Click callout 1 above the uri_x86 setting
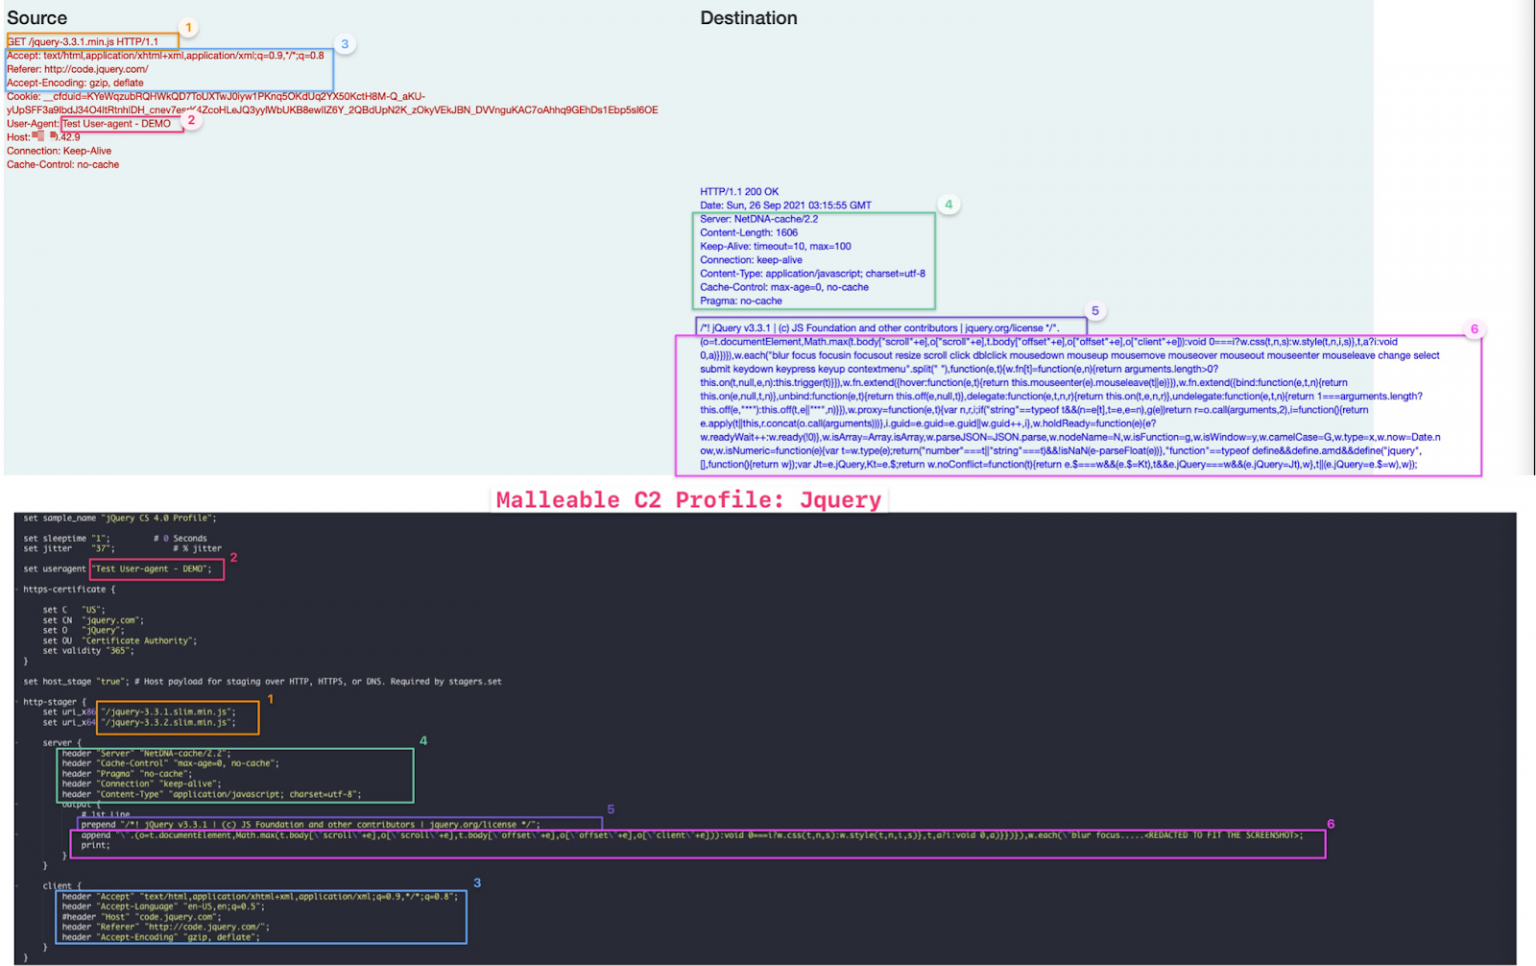1536x966 pixels. click(x=270, y=701)
